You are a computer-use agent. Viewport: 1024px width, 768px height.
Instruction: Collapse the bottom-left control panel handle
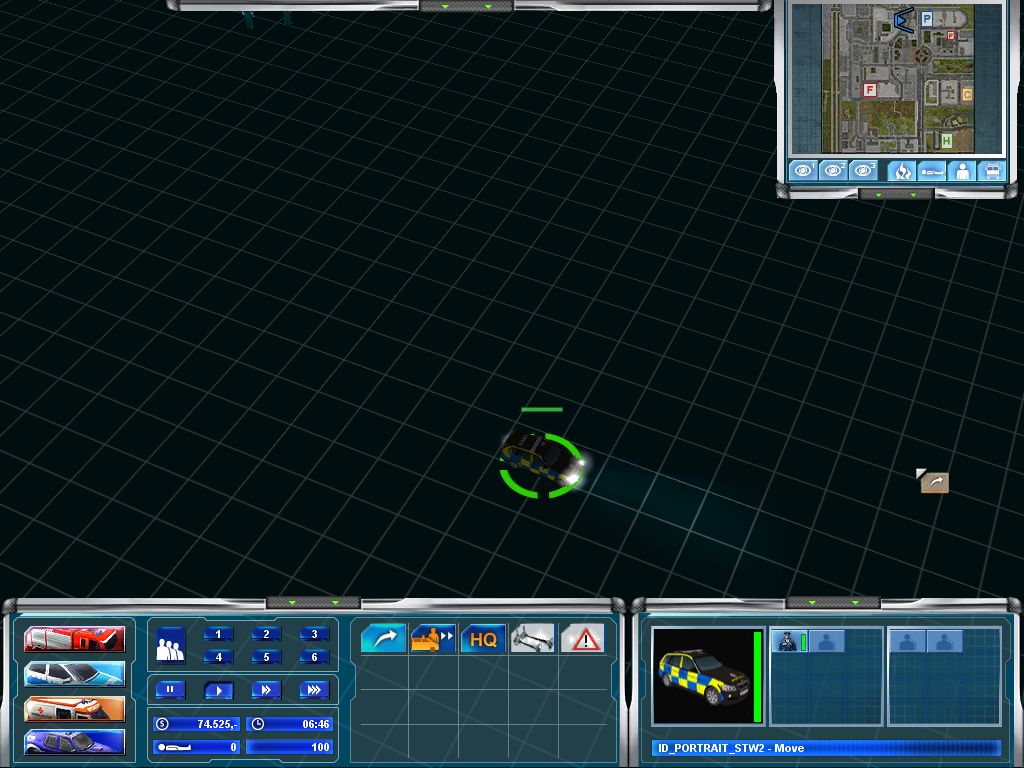313,602
